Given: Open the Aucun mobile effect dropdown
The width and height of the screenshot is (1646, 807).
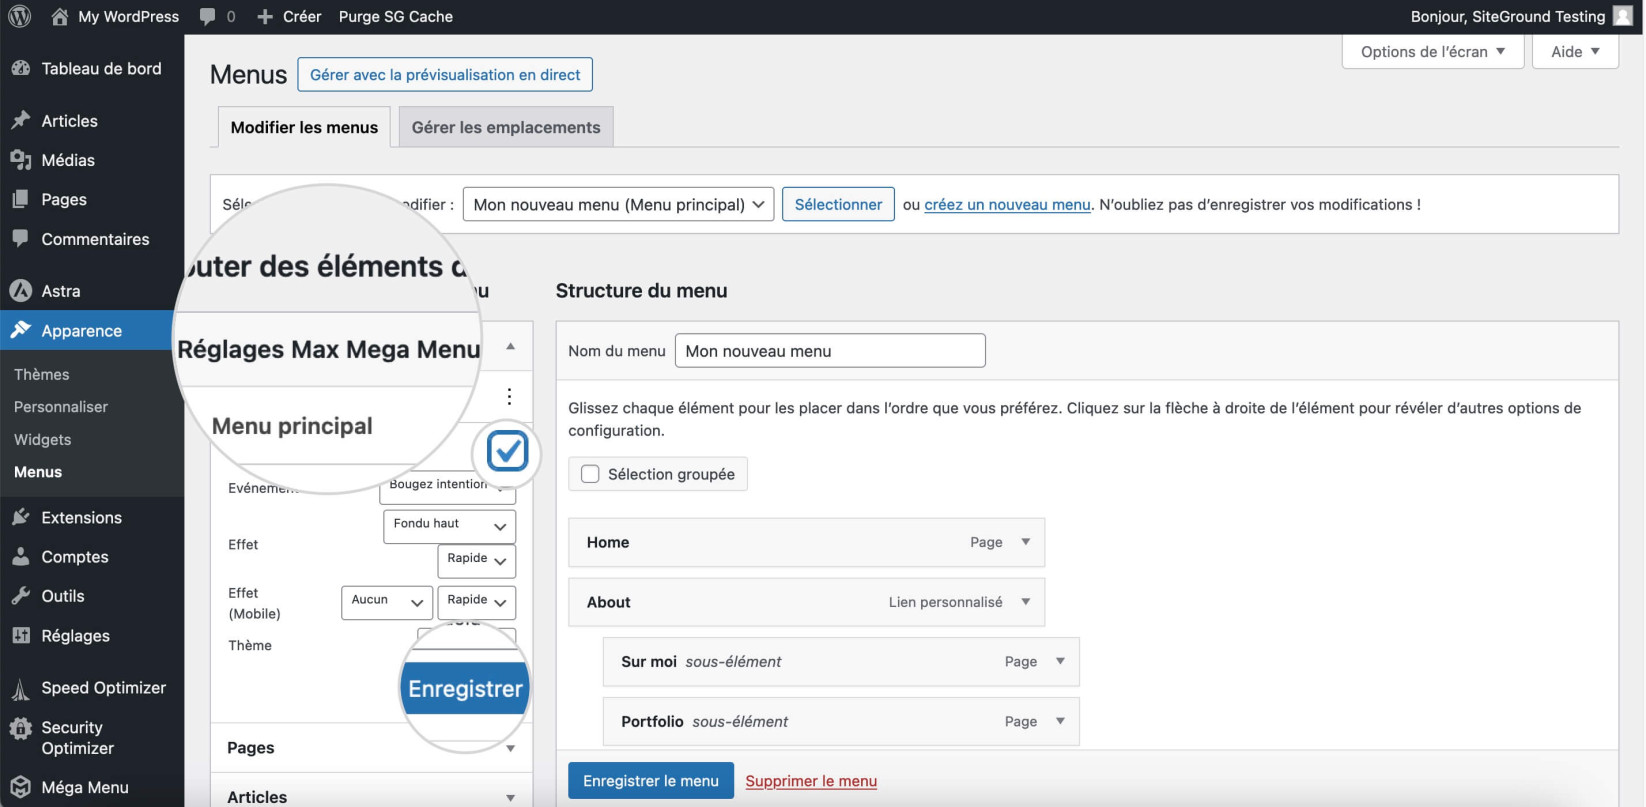Looking at the screenshot, I should coord(387,602).
